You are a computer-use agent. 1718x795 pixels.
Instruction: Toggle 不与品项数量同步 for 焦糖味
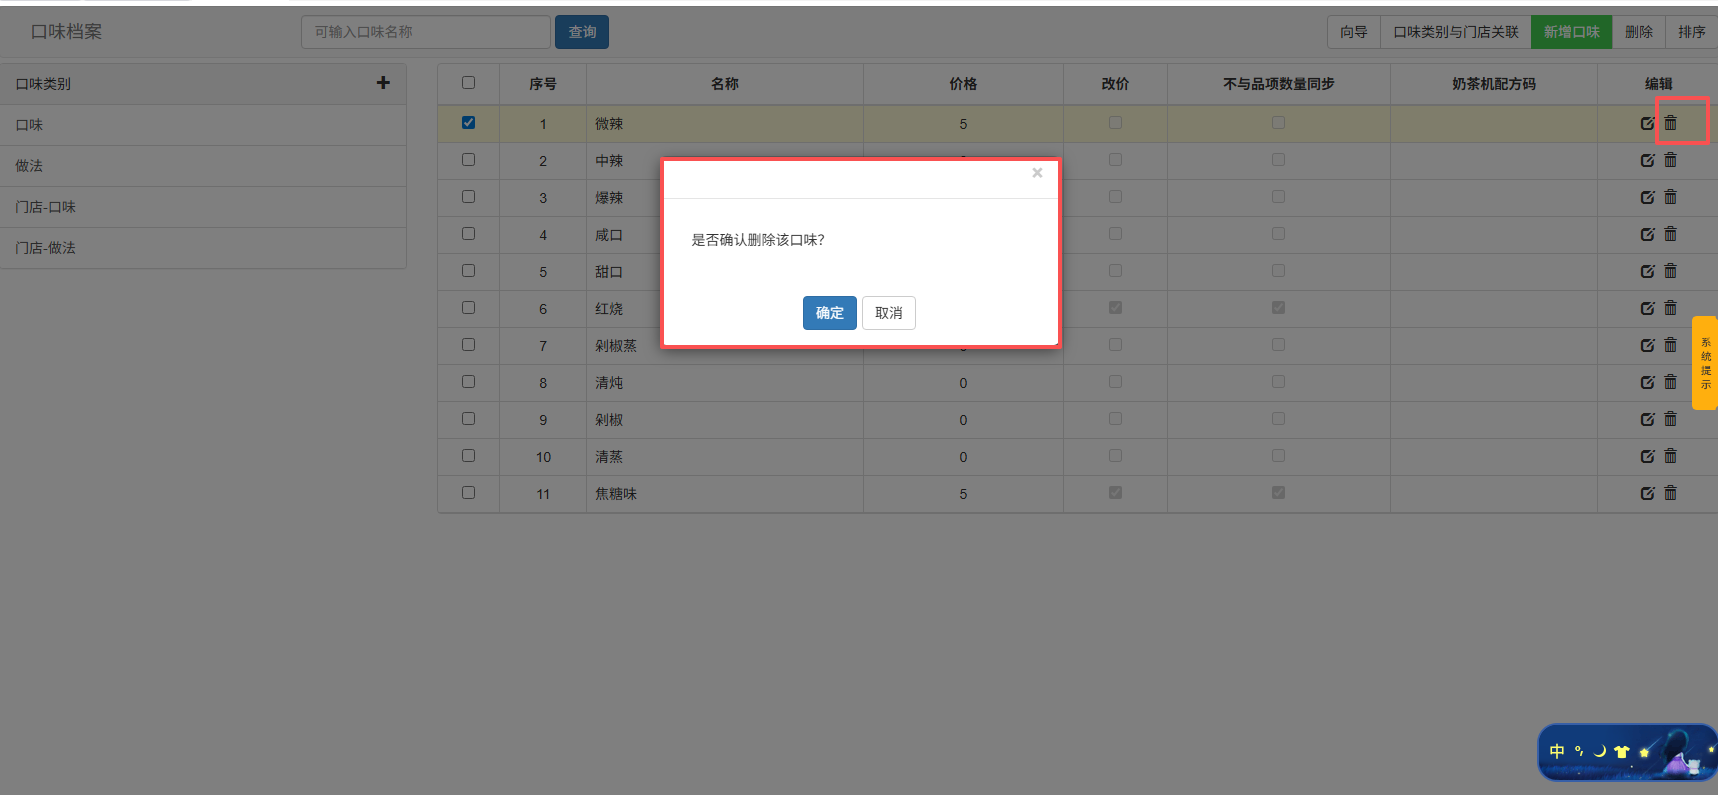pos(1278,493)
